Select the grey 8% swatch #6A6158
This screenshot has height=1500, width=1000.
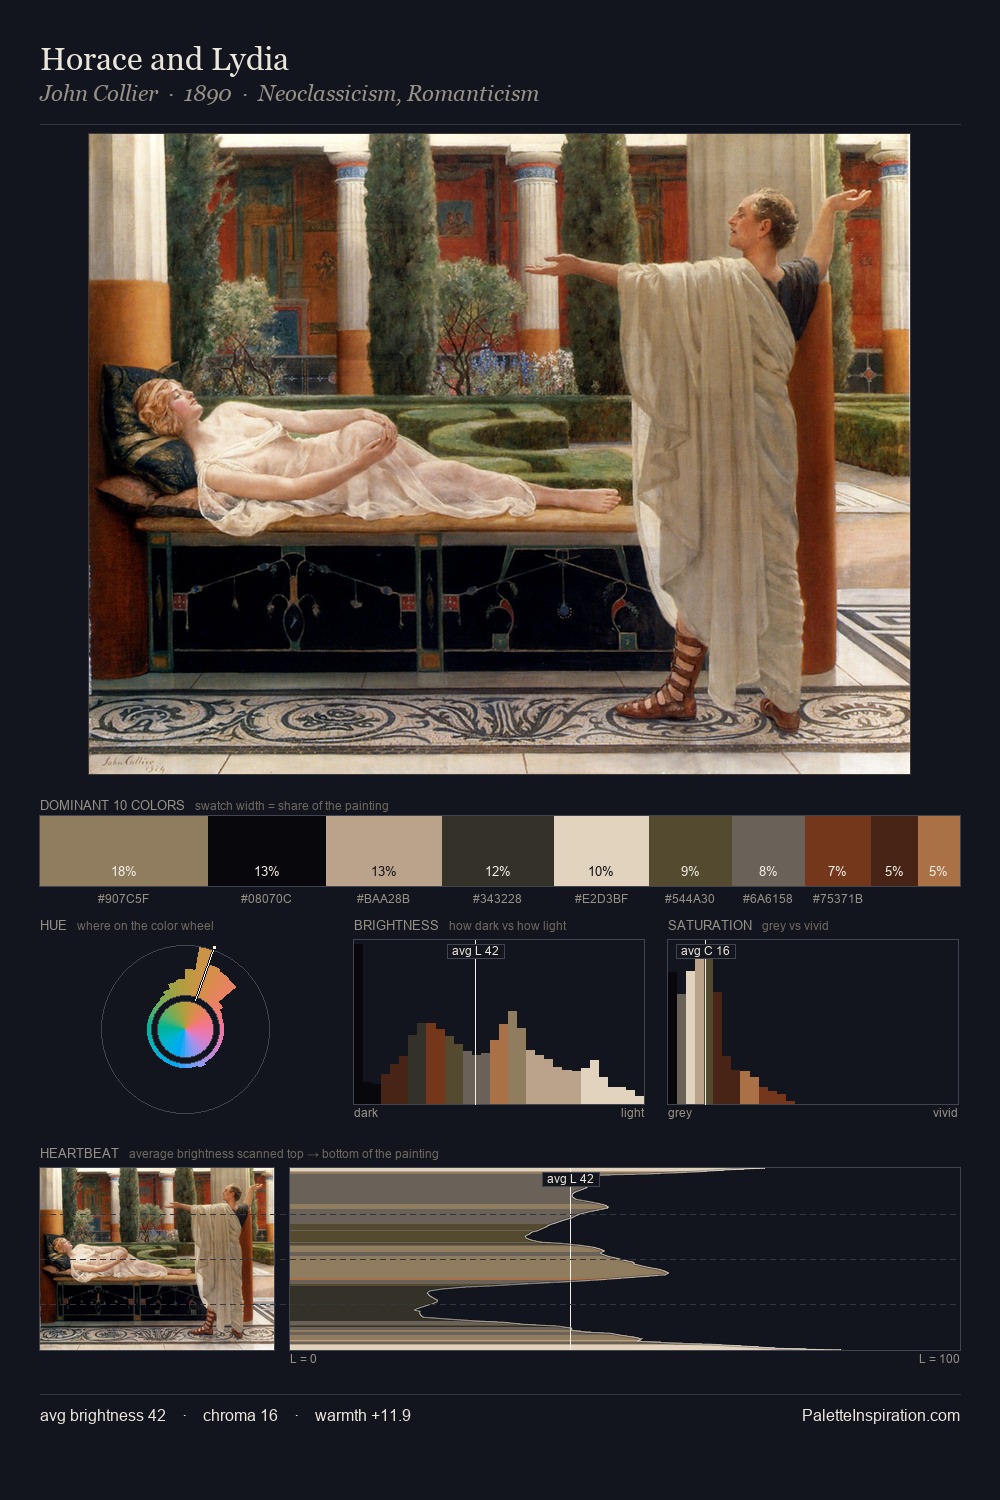[768, 851]
